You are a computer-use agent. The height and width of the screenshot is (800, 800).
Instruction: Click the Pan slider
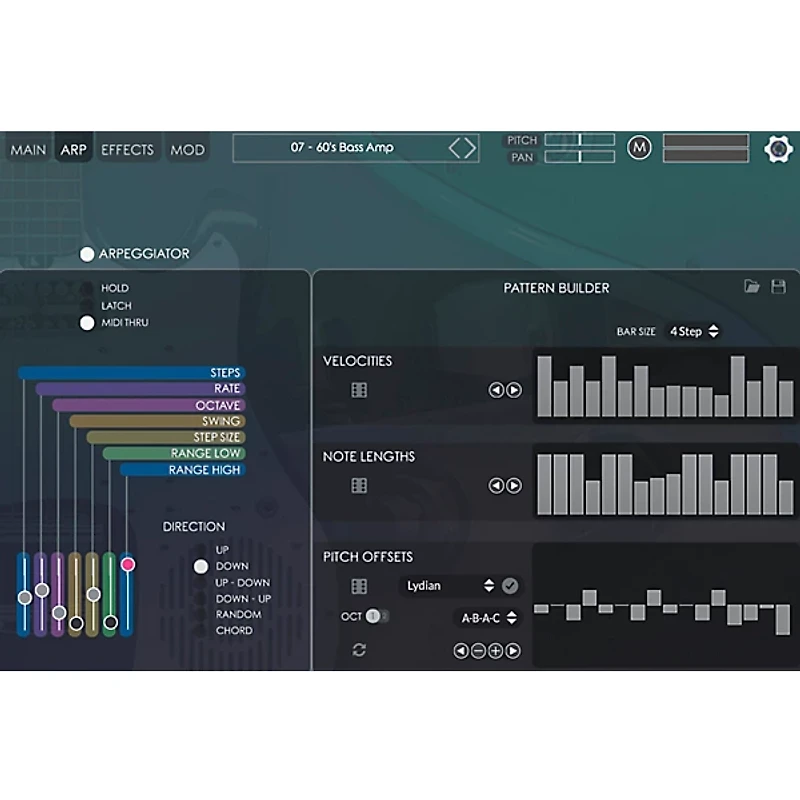pyautogui.click(x=579, y=157)
